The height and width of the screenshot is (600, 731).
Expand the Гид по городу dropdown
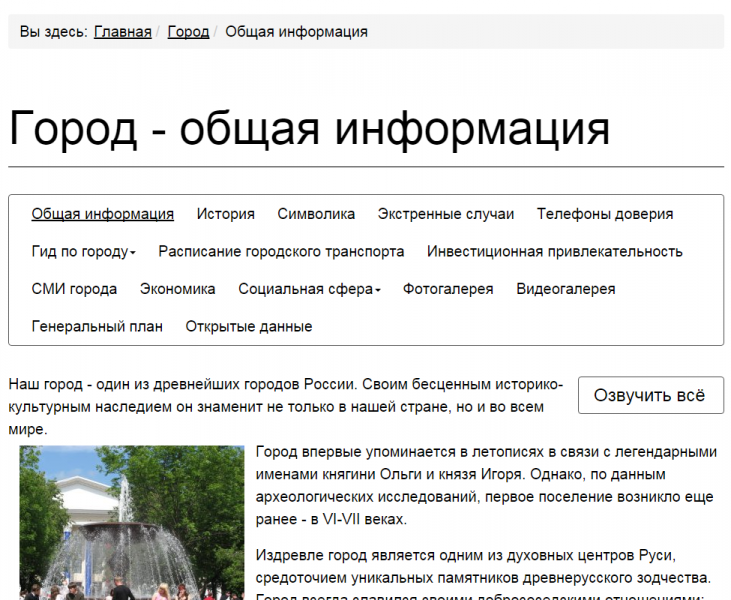(x=83, y=252)
